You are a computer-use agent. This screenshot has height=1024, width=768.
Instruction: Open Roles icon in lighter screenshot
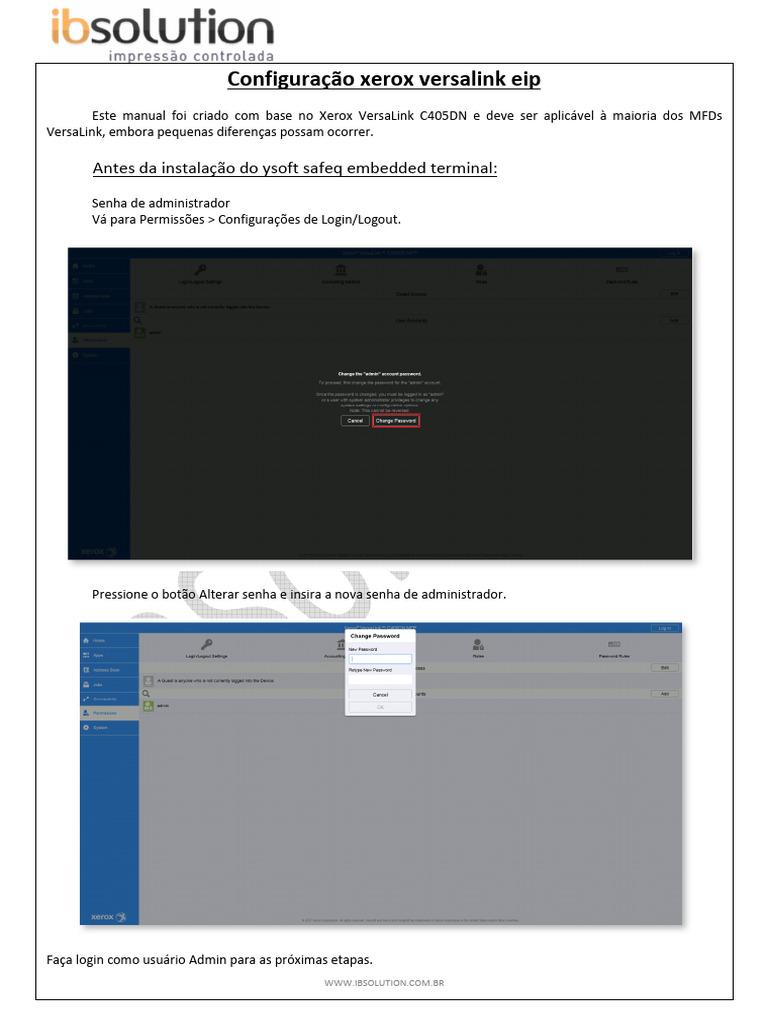478,645
